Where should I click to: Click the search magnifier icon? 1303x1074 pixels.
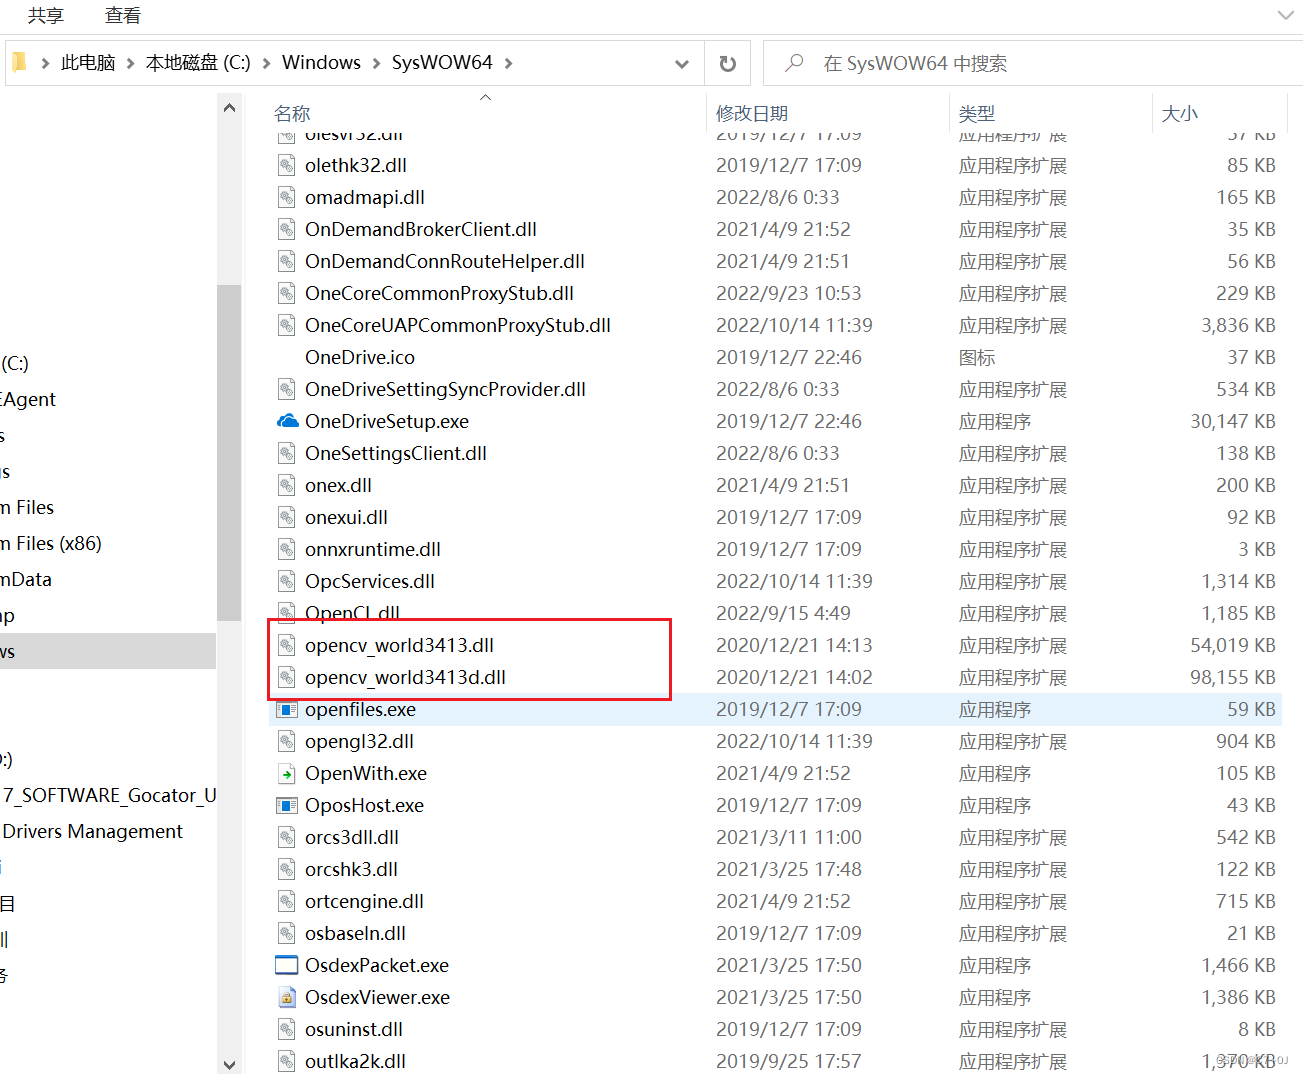click(x=794, y=63)
